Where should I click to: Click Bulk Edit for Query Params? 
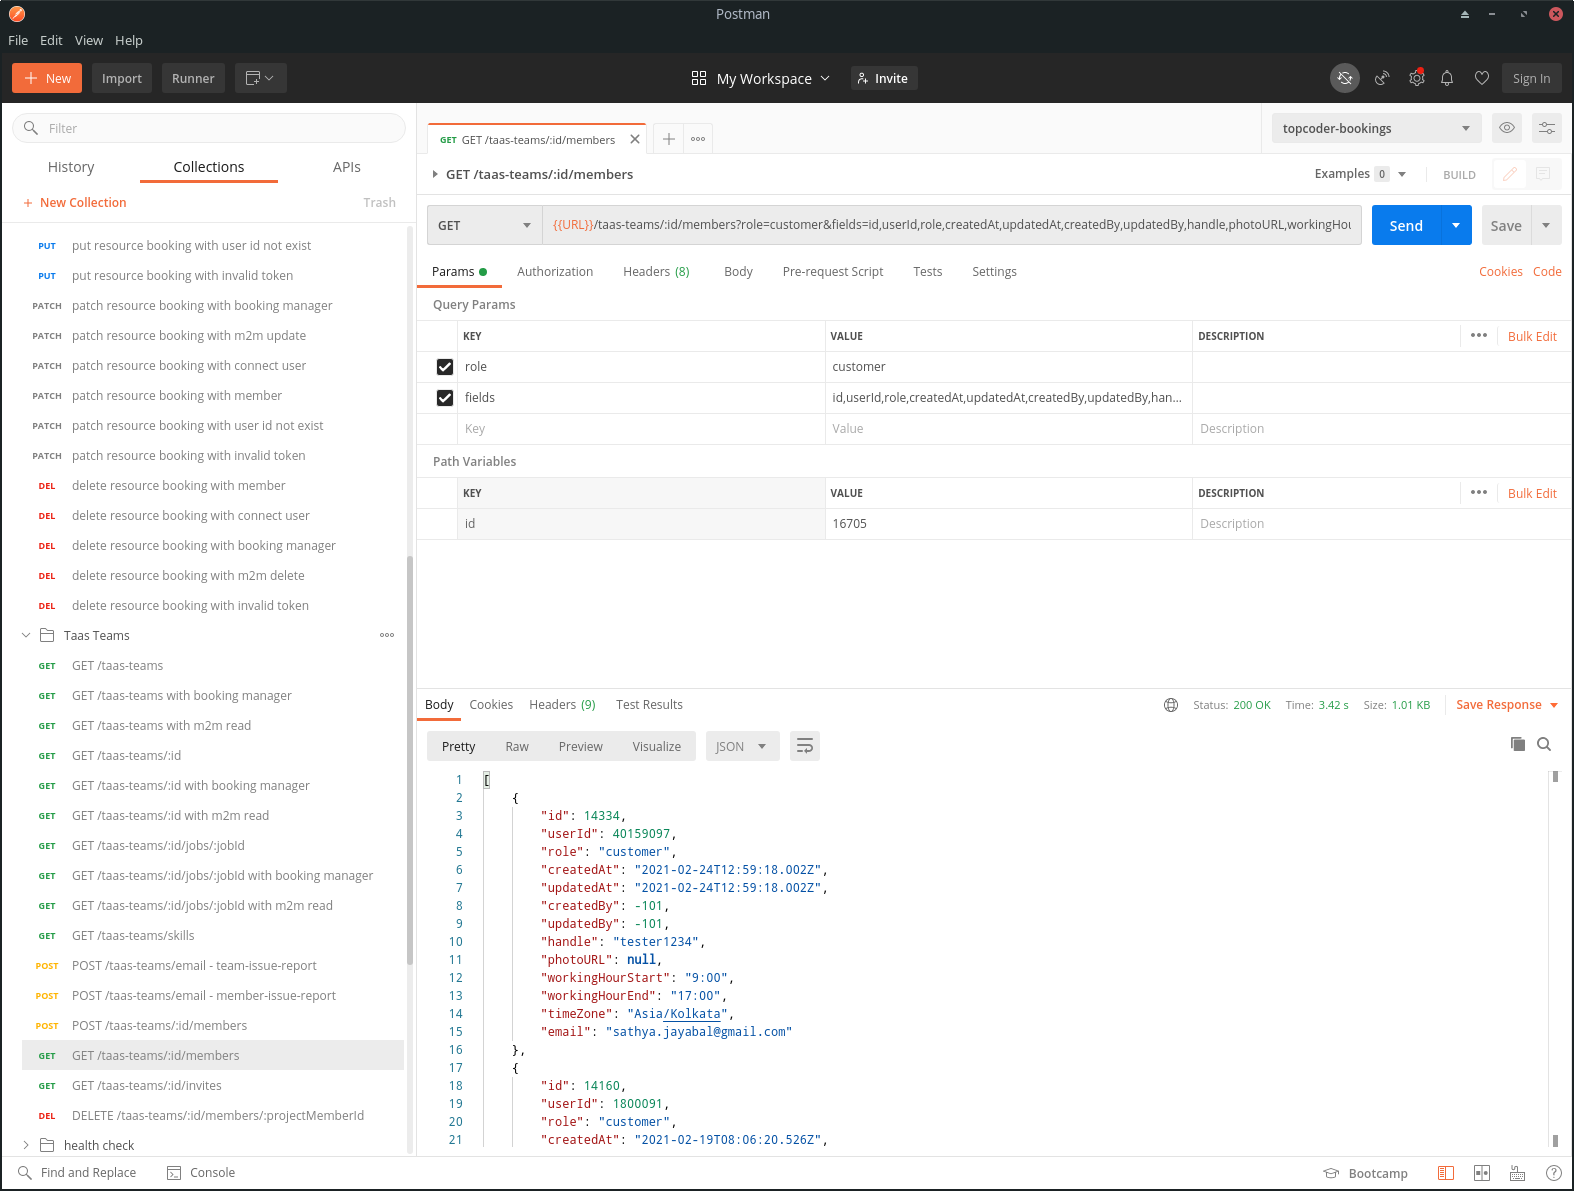click(x=1532, y=336)
